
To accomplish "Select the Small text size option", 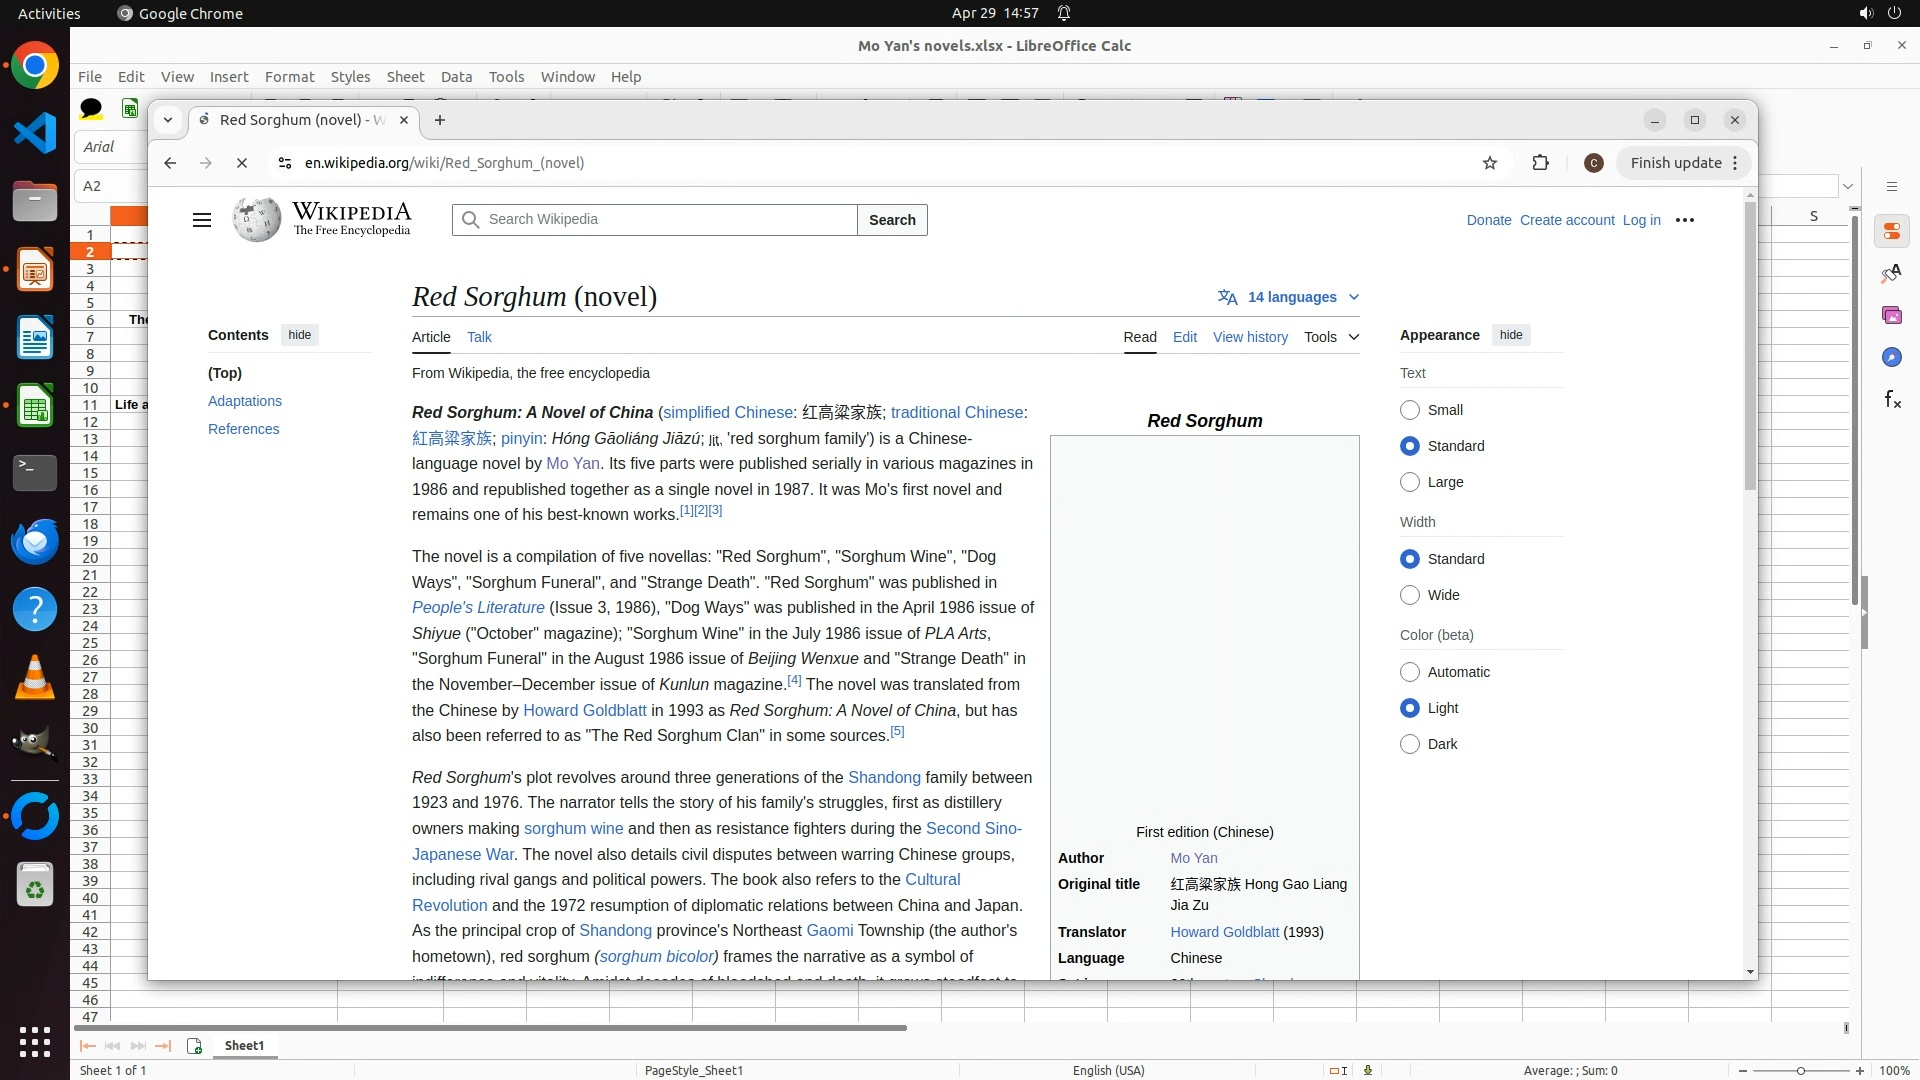I will point(1410,410).
